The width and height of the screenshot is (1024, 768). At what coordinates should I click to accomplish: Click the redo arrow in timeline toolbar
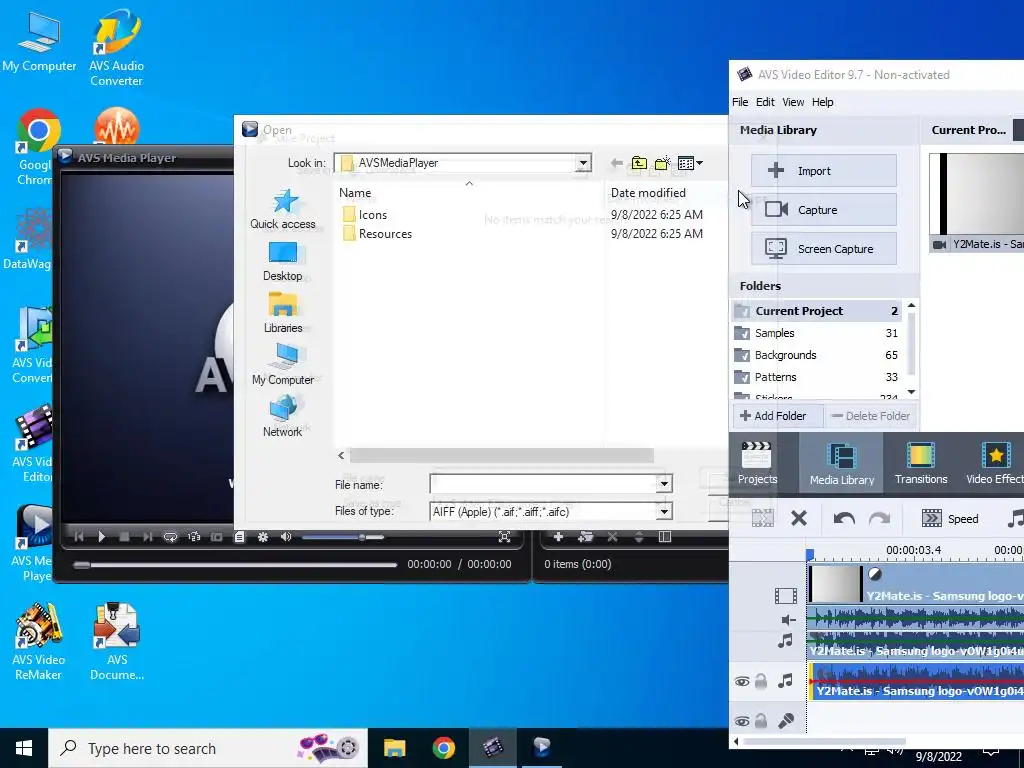(x=880, y=519)
